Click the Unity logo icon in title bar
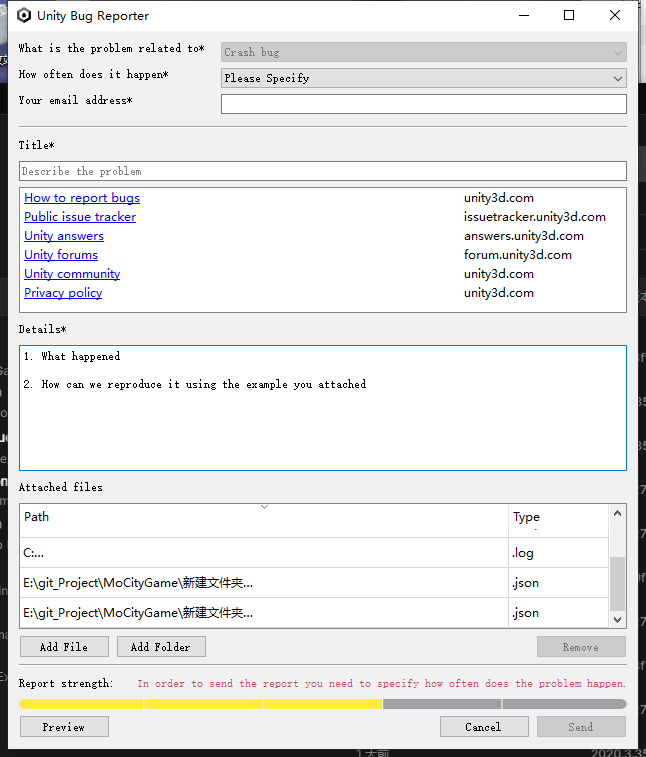 [x=24, y=15]
